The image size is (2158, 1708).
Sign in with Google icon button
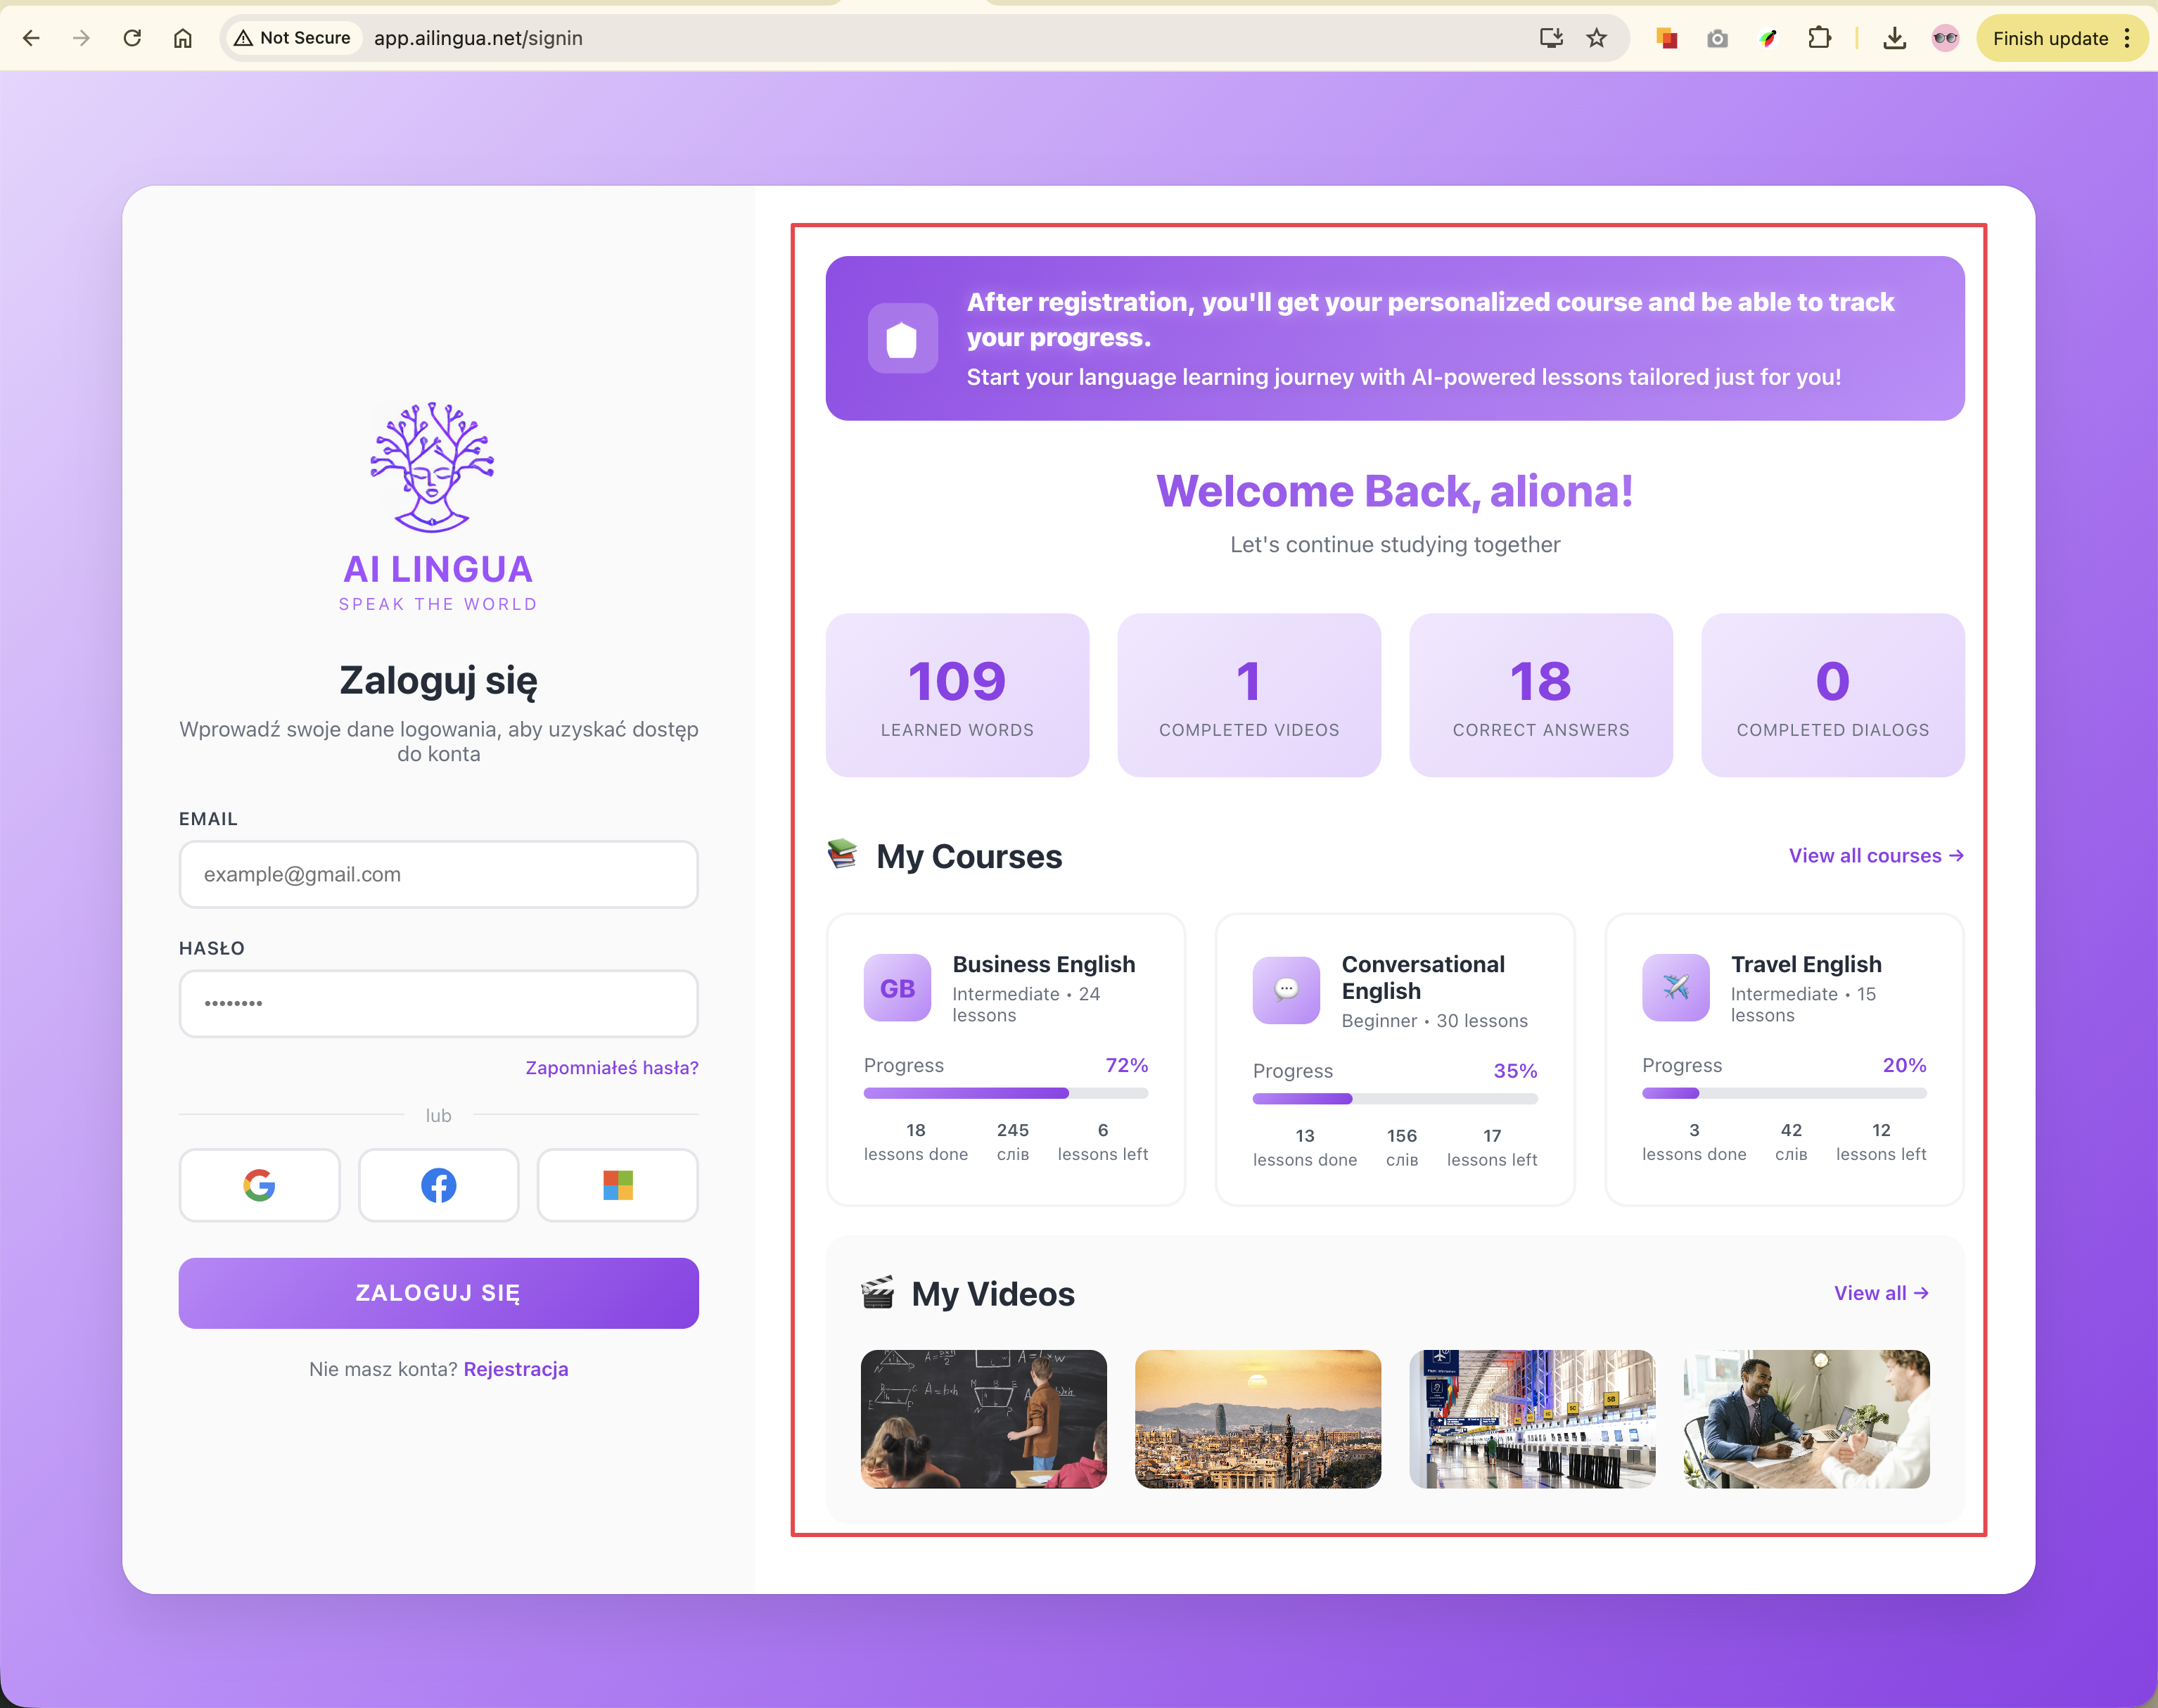click(x=259, y=1185)
